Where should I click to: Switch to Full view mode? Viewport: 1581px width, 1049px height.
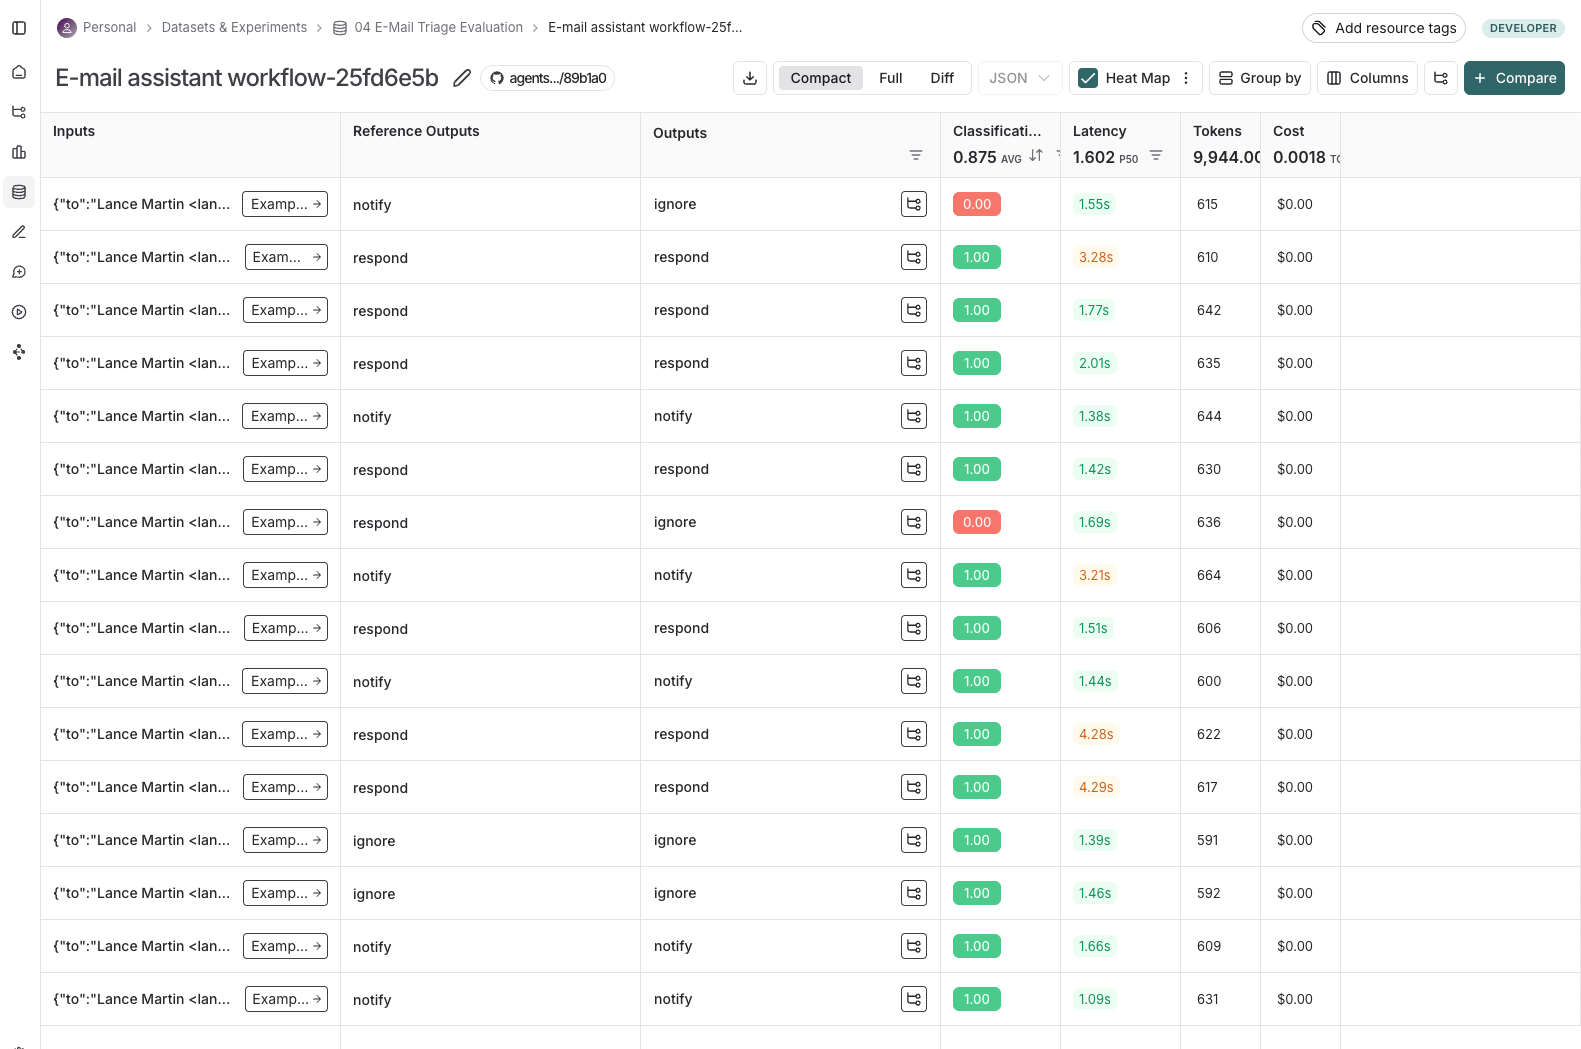tap(890, 78)
